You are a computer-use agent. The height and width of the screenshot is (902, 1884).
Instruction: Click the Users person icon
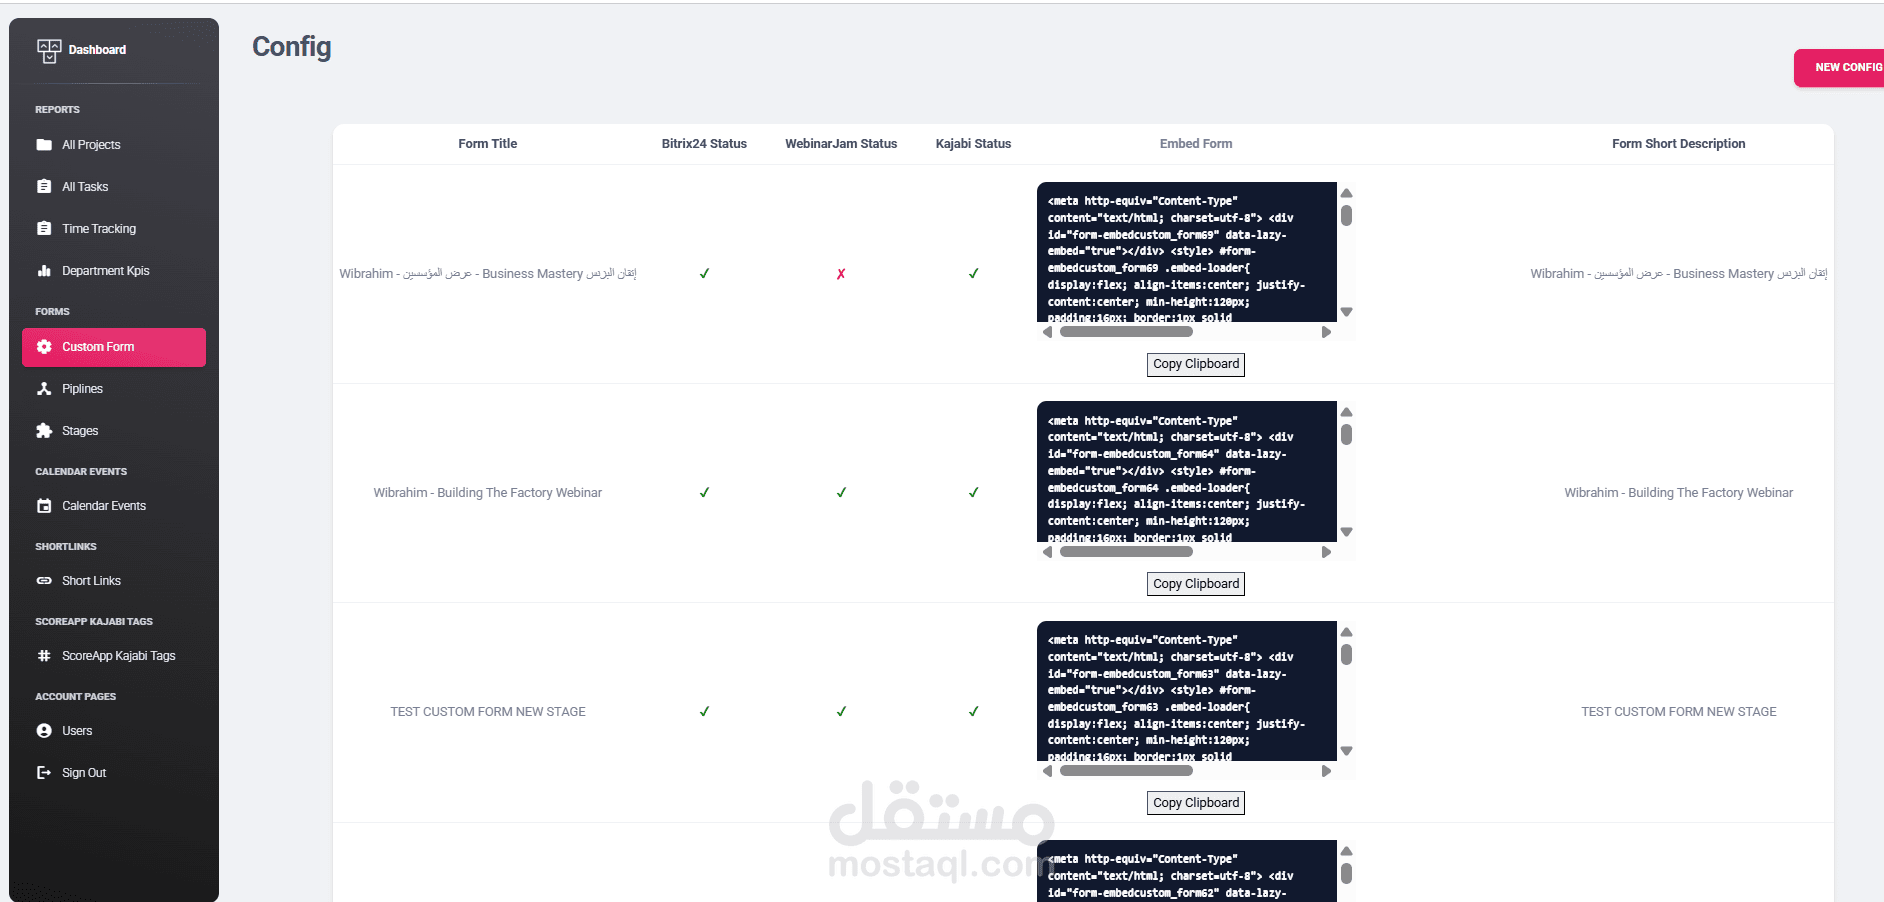(x=44, y=731)
